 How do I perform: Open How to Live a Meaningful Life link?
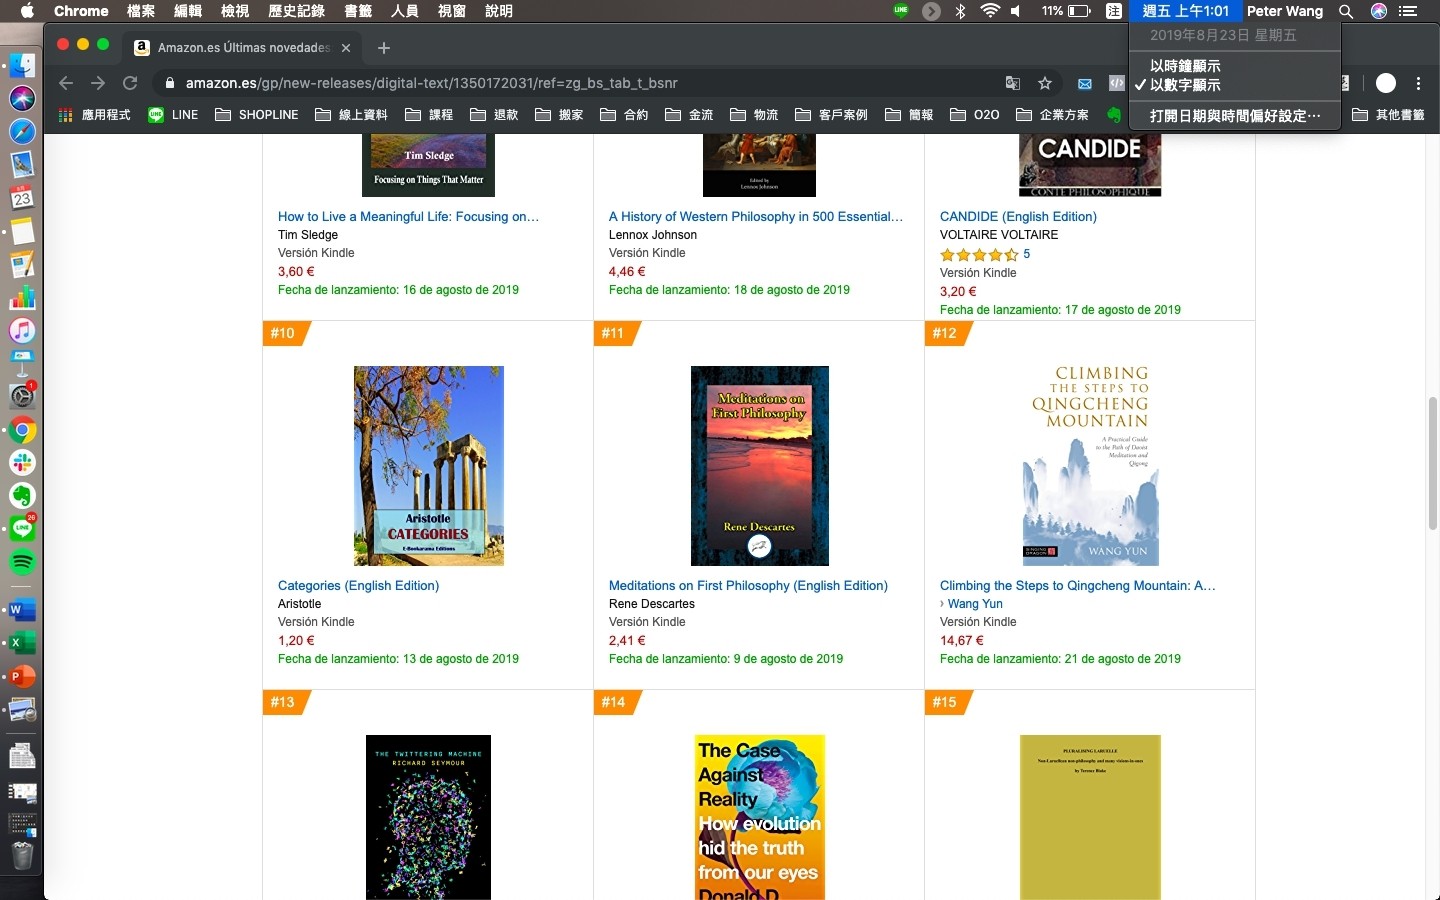tap(408, 216)
